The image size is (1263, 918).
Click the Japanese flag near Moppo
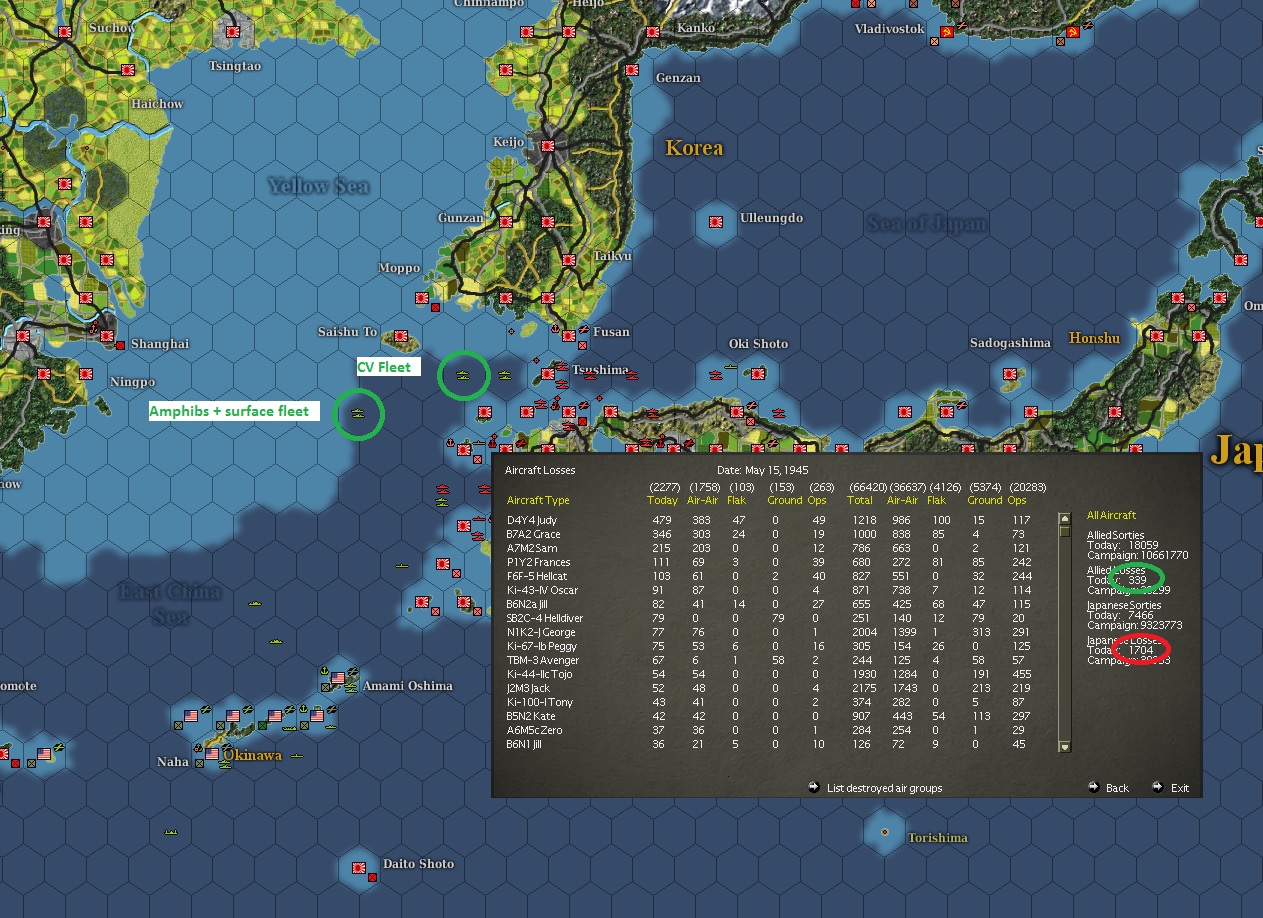(x=421, y=297)
